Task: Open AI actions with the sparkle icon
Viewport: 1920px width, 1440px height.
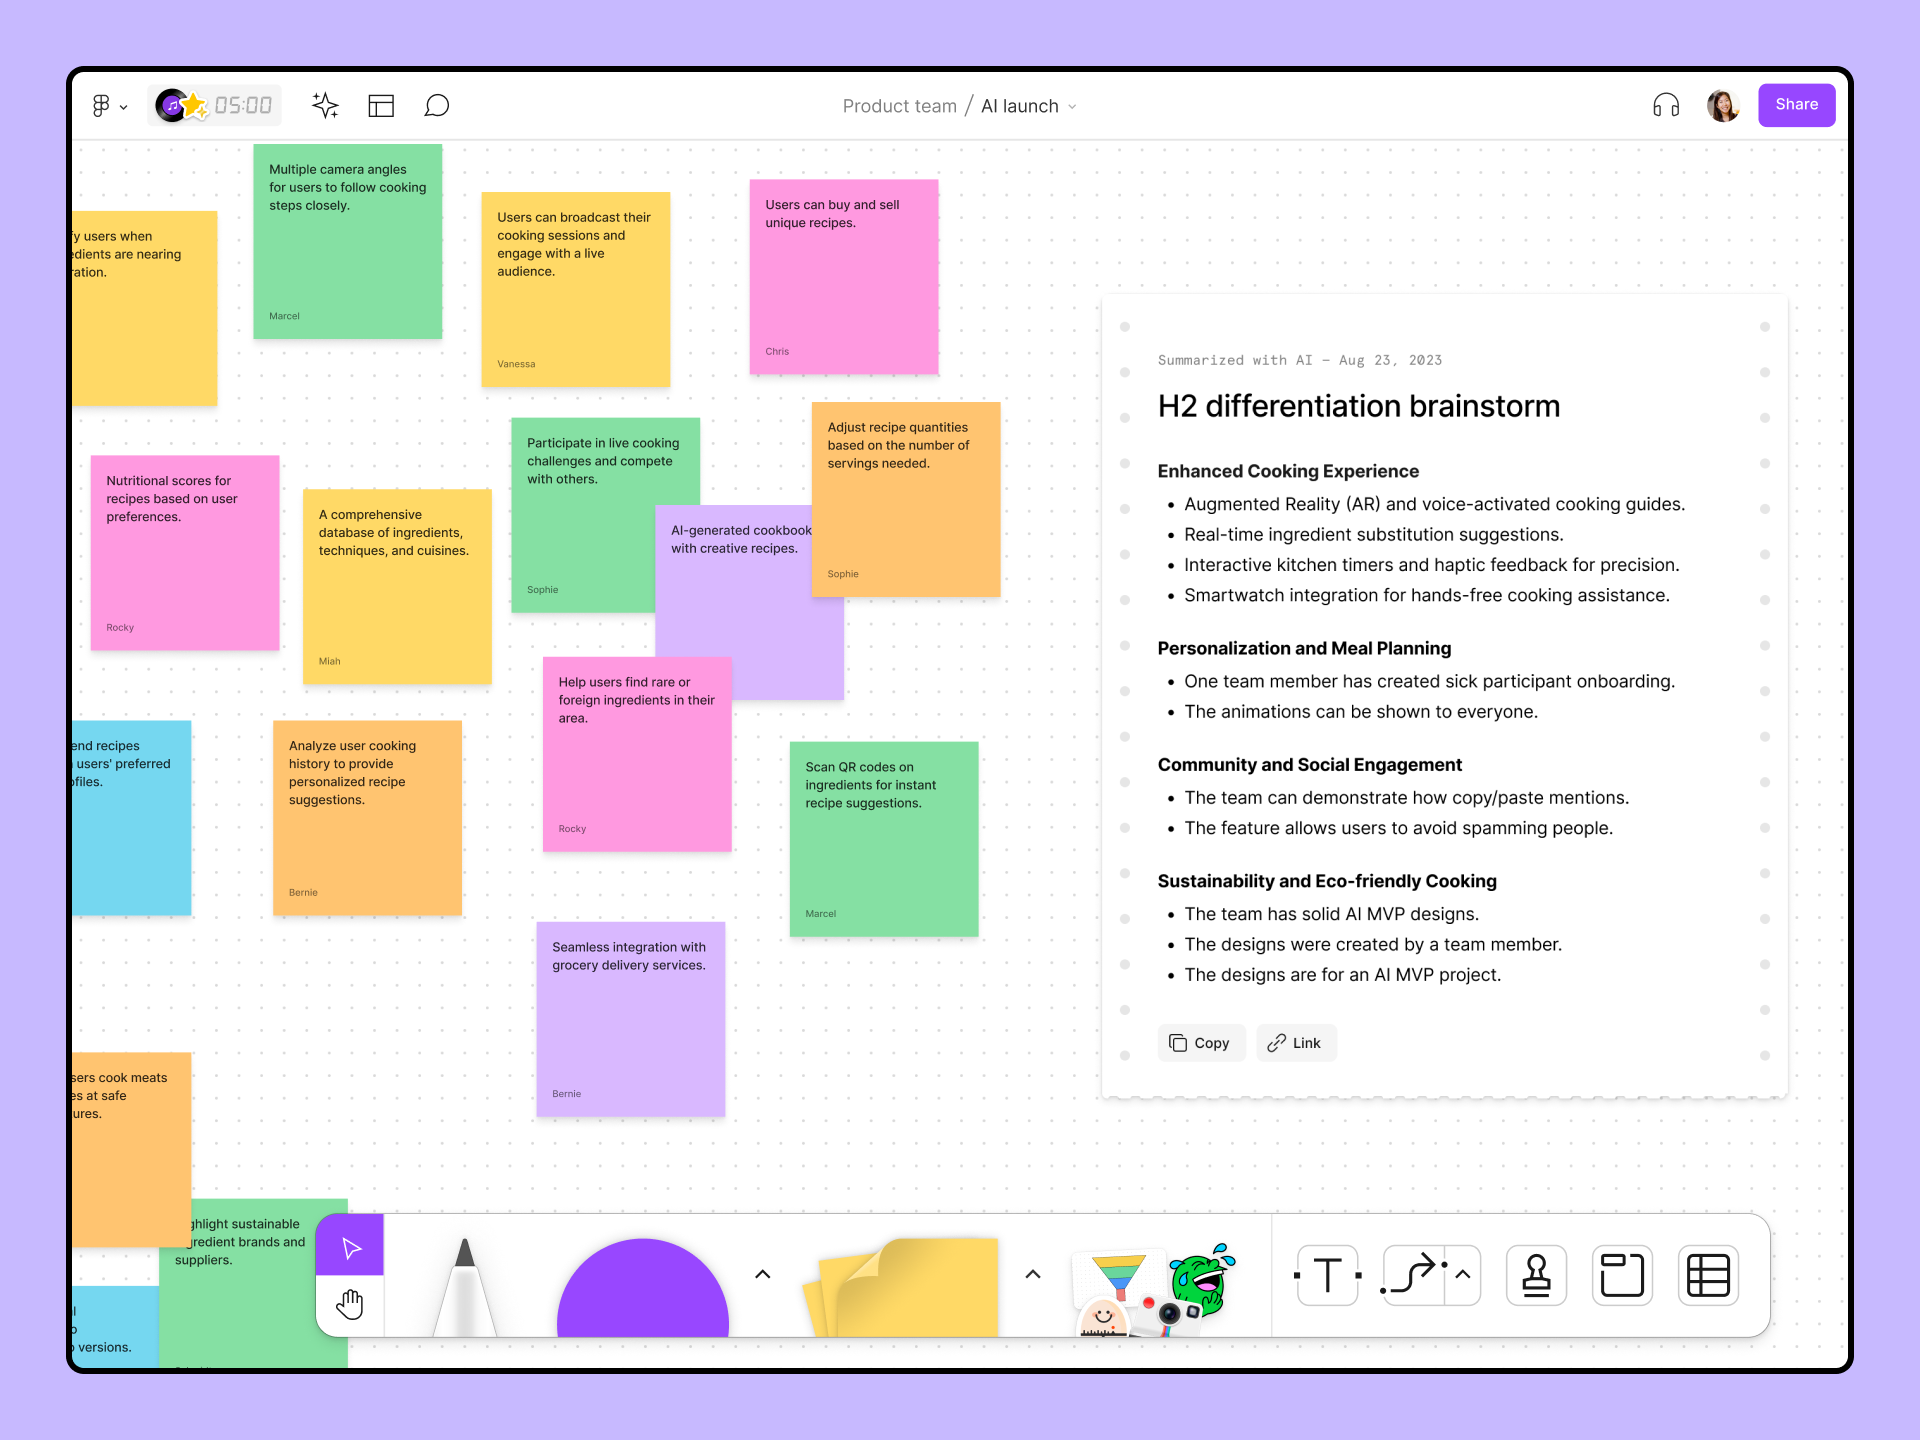Action: pos(326,105)
